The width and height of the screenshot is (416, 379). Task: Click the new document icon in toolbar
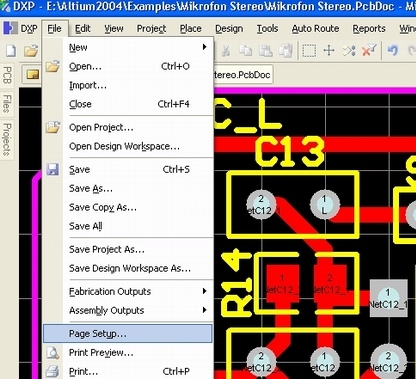pyautogui.click(x=11, y=51)
